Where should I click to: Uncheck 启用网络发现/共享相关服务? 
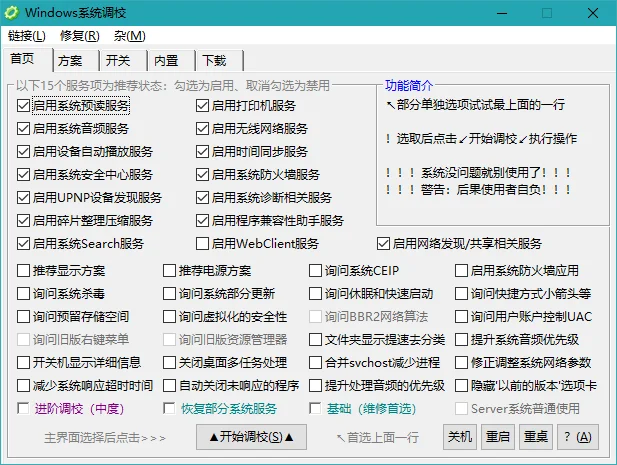coord(383,244)
